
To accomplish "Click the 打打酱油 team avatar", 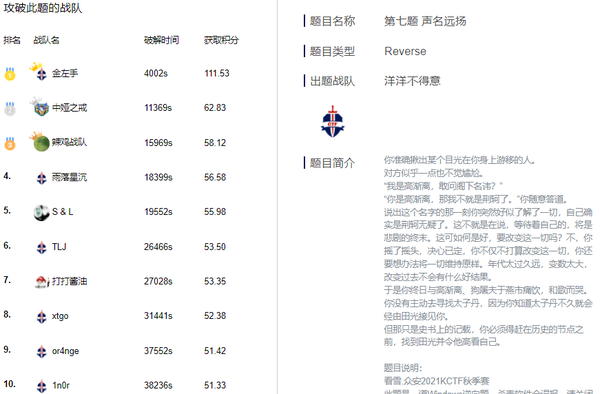I will coord(41,282).
